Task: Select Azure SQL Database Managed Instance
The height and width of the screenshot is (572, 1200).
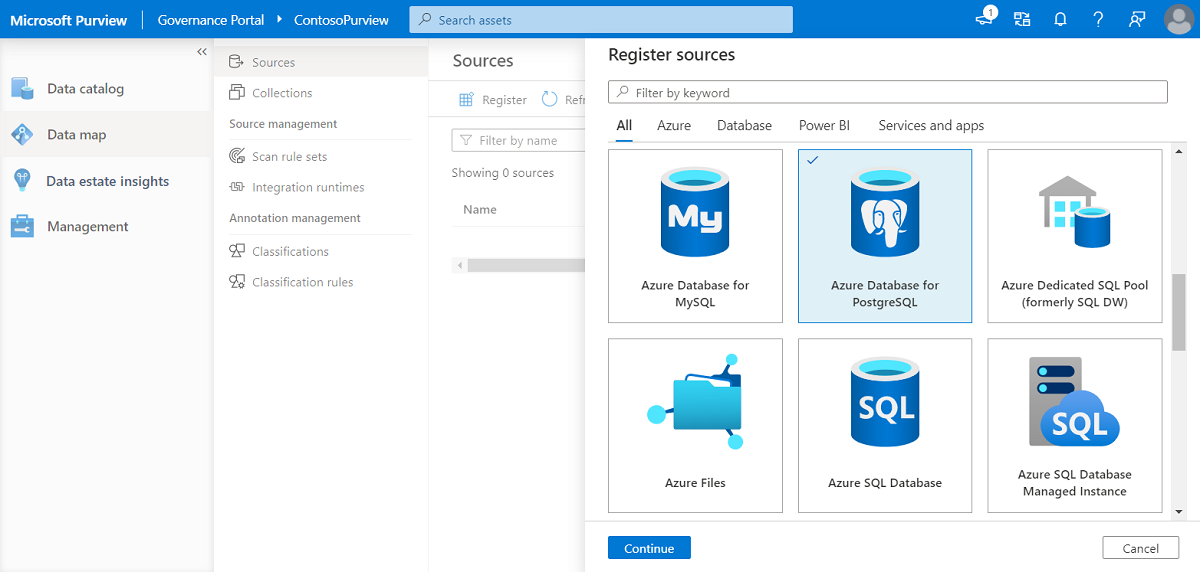Action: pyautogui.click(x=1074, y=425)
